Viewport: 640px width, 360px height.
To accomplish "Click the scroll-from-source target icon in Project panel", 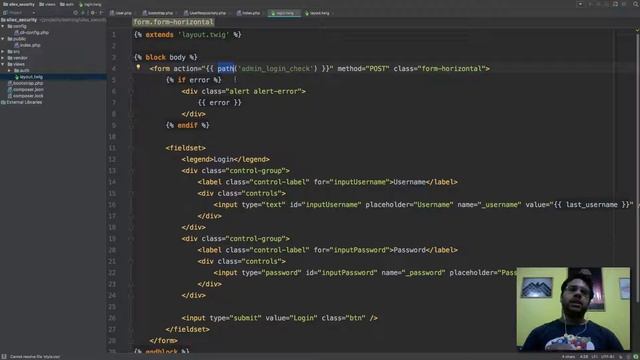I will tap(76, 13).
